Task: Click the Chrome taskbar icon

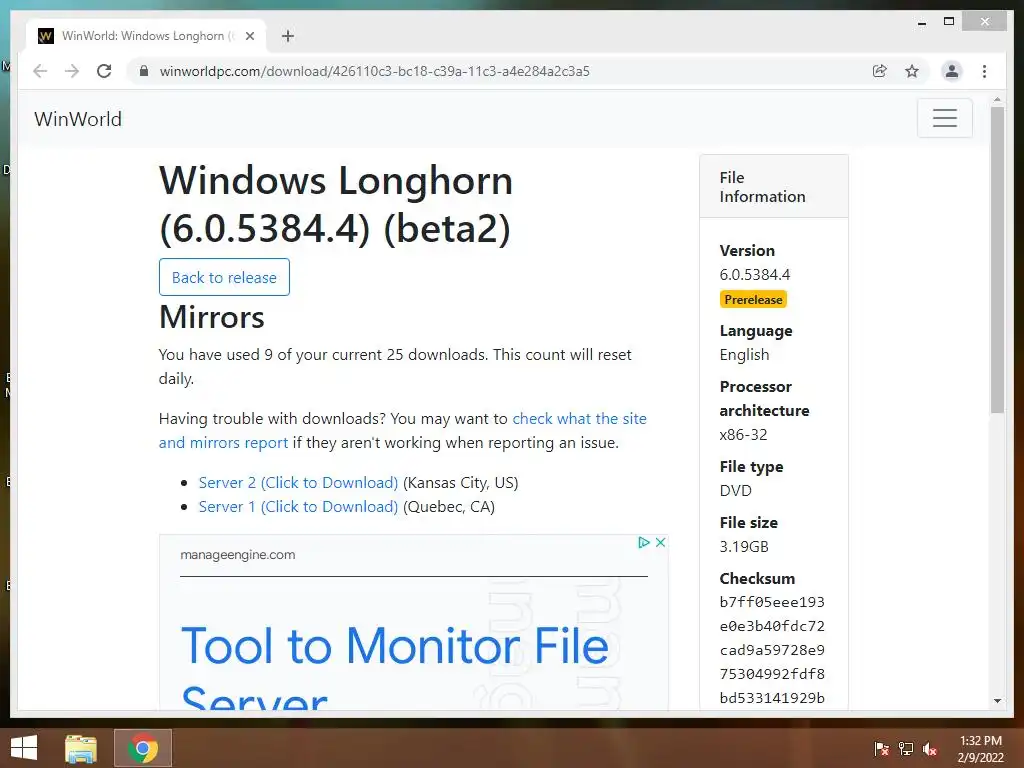Action: click(x=142, y=748)
